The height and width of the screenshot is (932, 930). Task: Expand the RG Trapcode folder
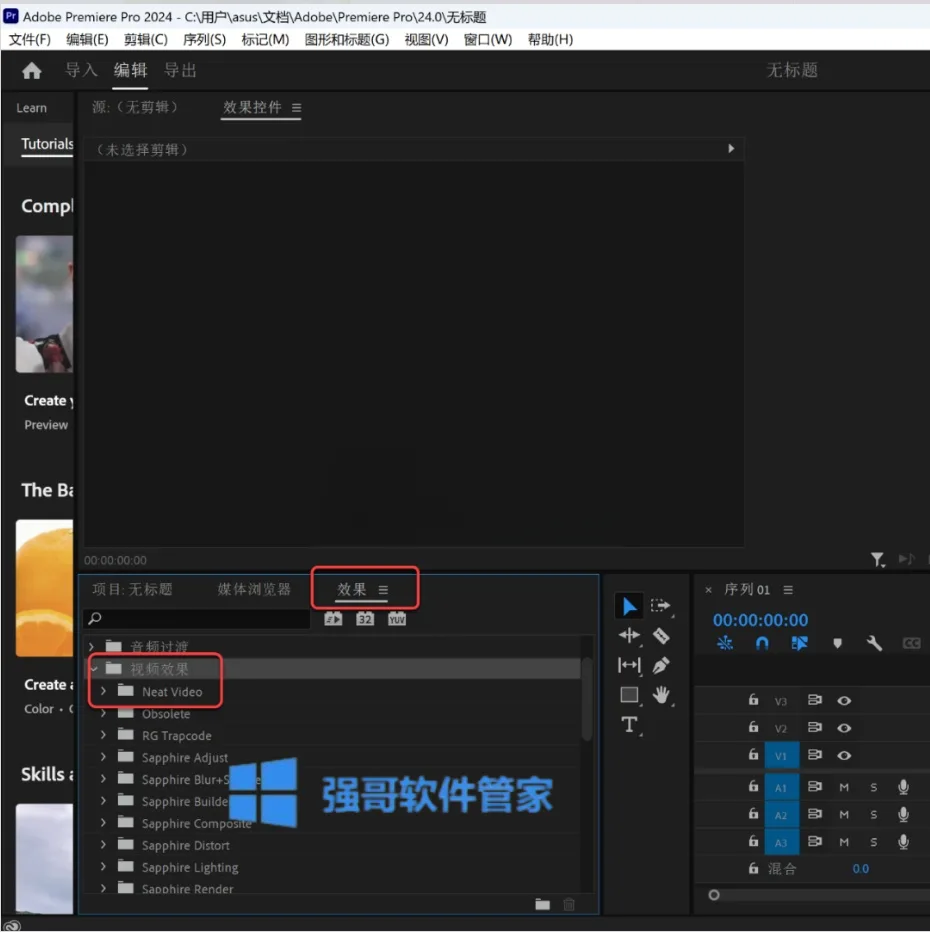pyautogui.click(x=103, y=735)
